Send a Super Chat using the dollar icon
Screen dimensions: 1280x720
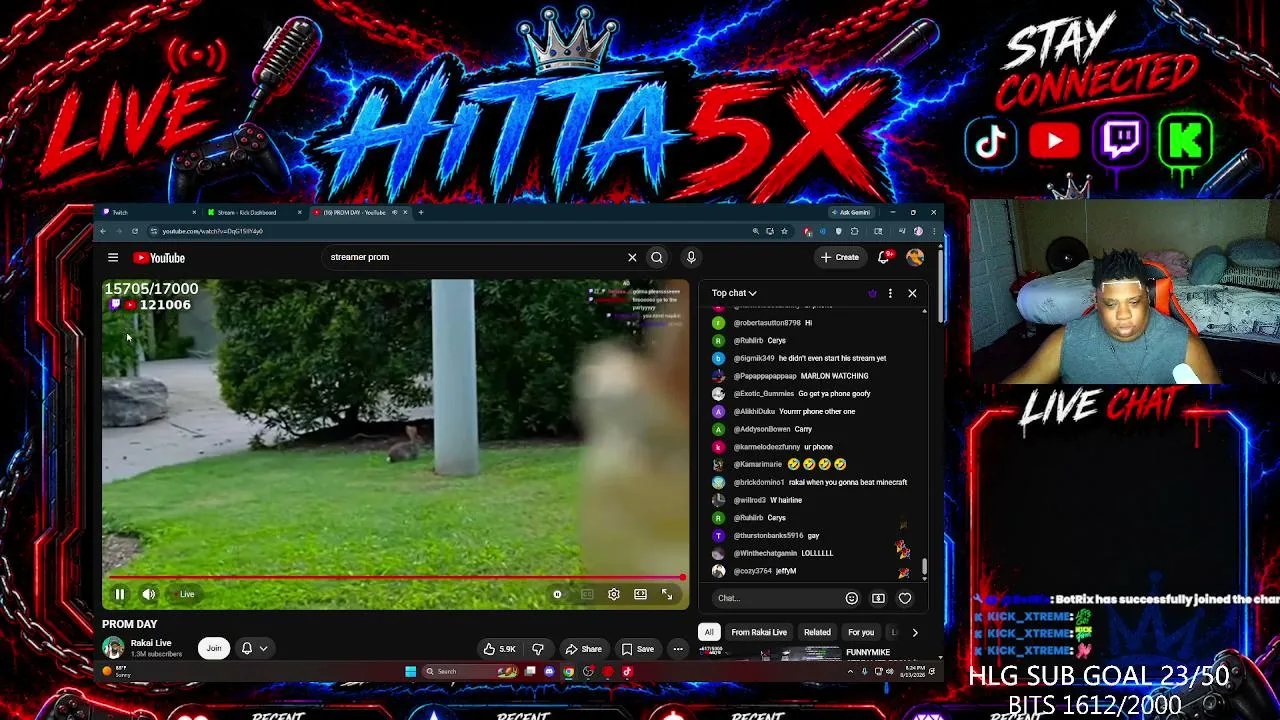tap(878, 598)
